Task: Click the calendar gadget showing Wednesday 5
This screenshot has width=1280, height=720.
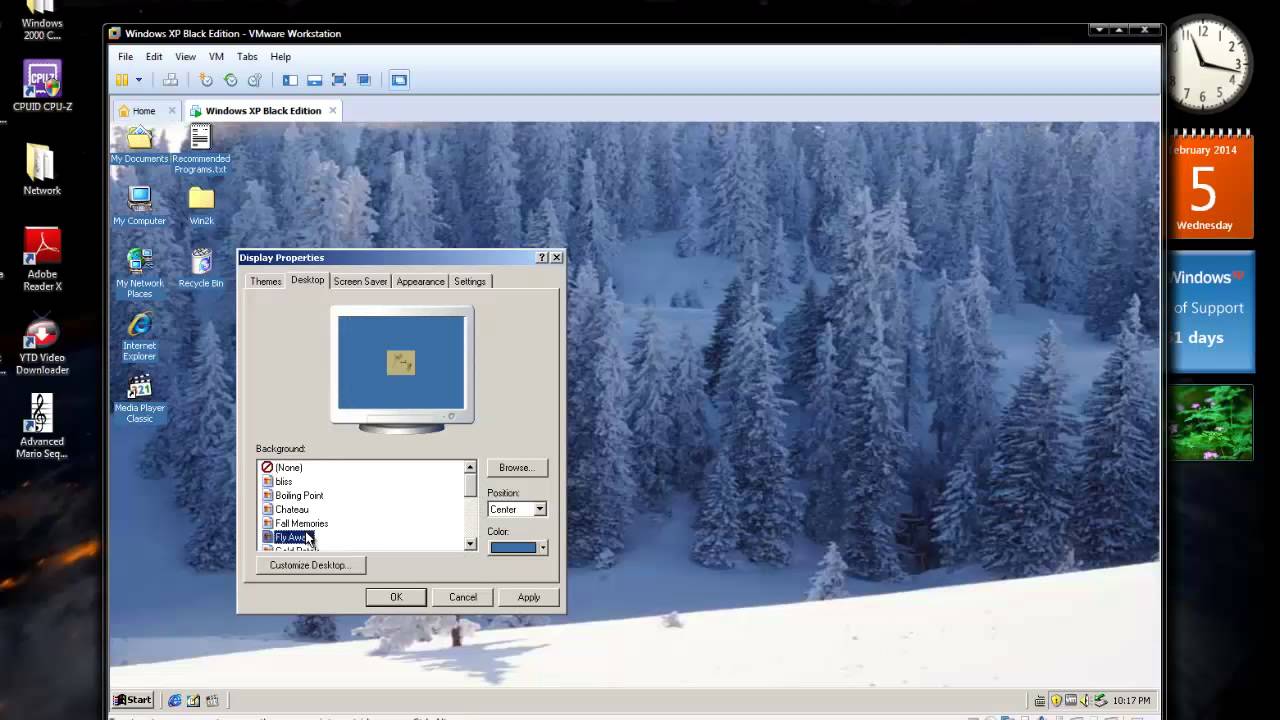Action: click(x=1210, y=186)
